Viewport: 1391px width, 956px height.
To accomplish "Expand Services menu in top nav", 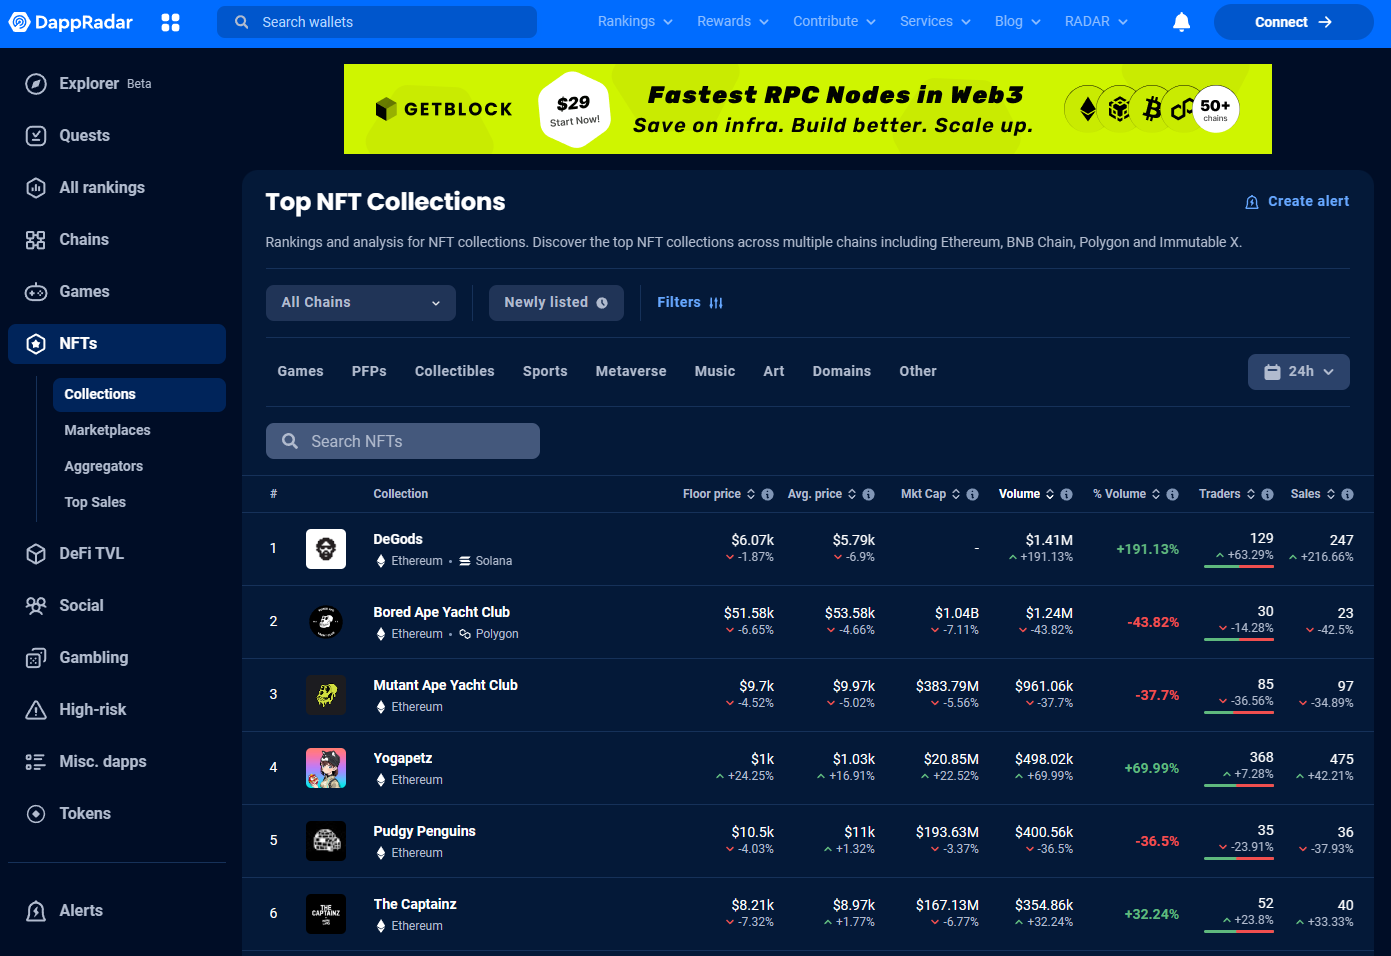I will (935, 21).
